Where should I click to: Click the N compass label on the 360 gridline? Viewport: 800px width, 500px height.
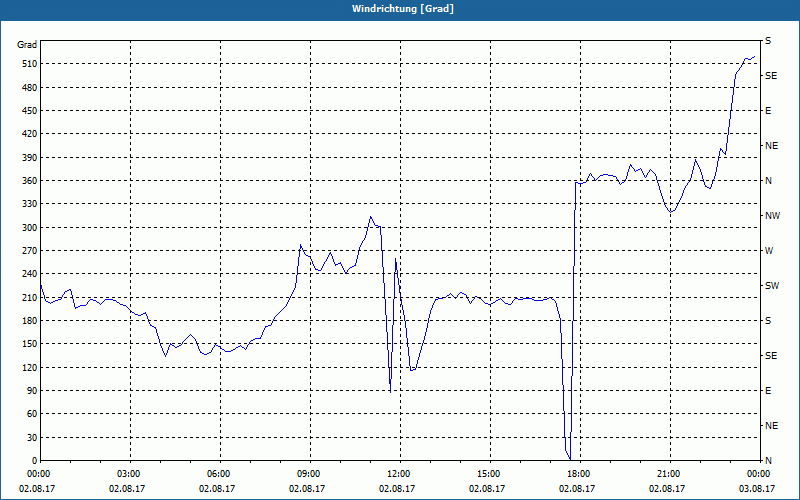coord(768,181)
